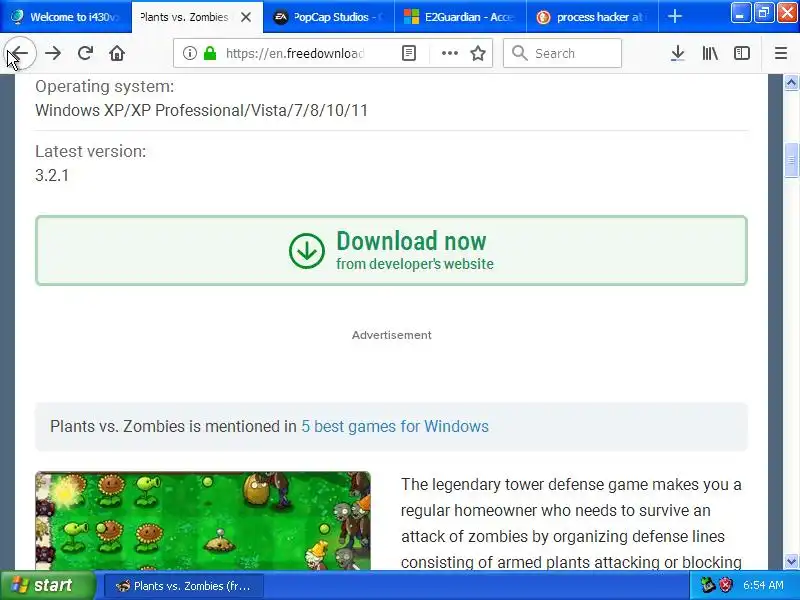This screenshot has width=800, height=600.
Task: Go forward to the next page
Action: pyautogui.click(x=53, y=53)
